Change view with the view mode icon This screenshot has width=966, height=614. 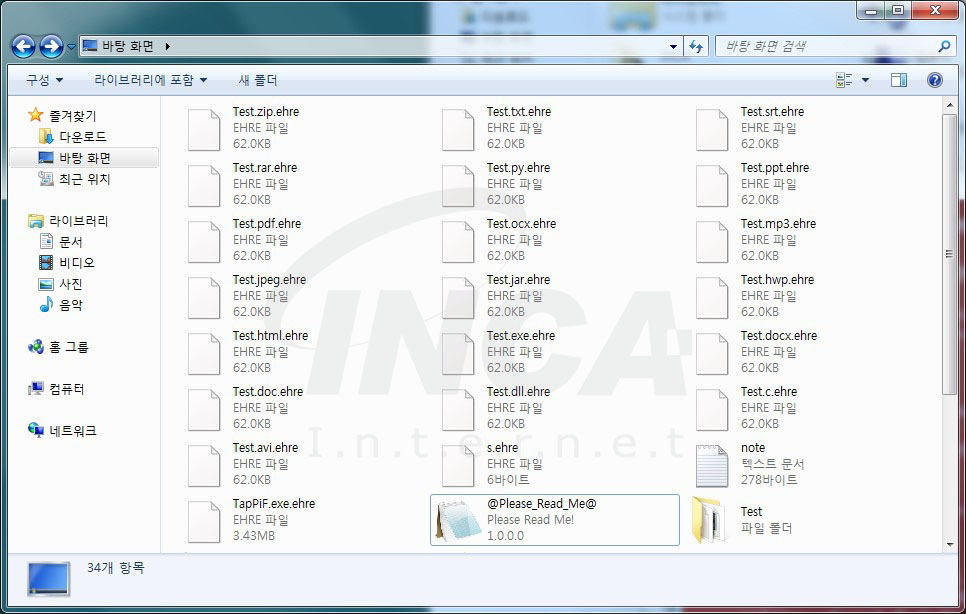844,80
